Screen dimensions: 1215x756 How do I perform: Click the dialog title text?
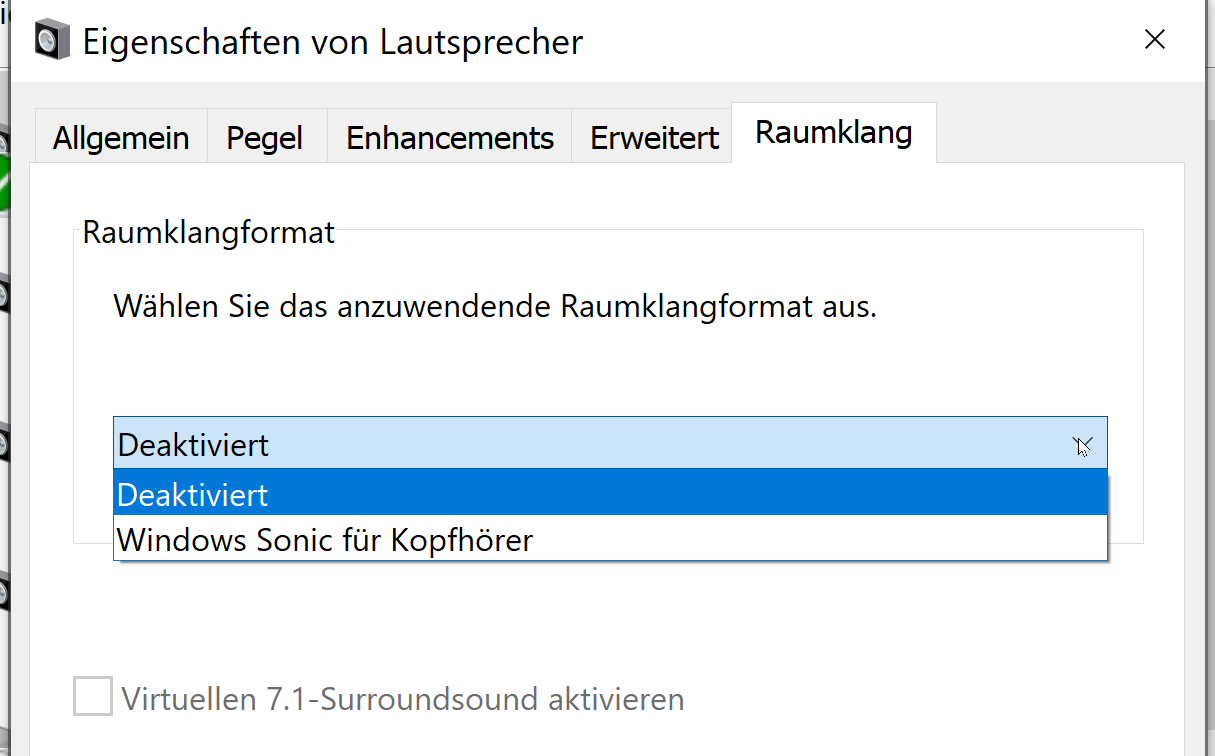(x=332, y=42)
